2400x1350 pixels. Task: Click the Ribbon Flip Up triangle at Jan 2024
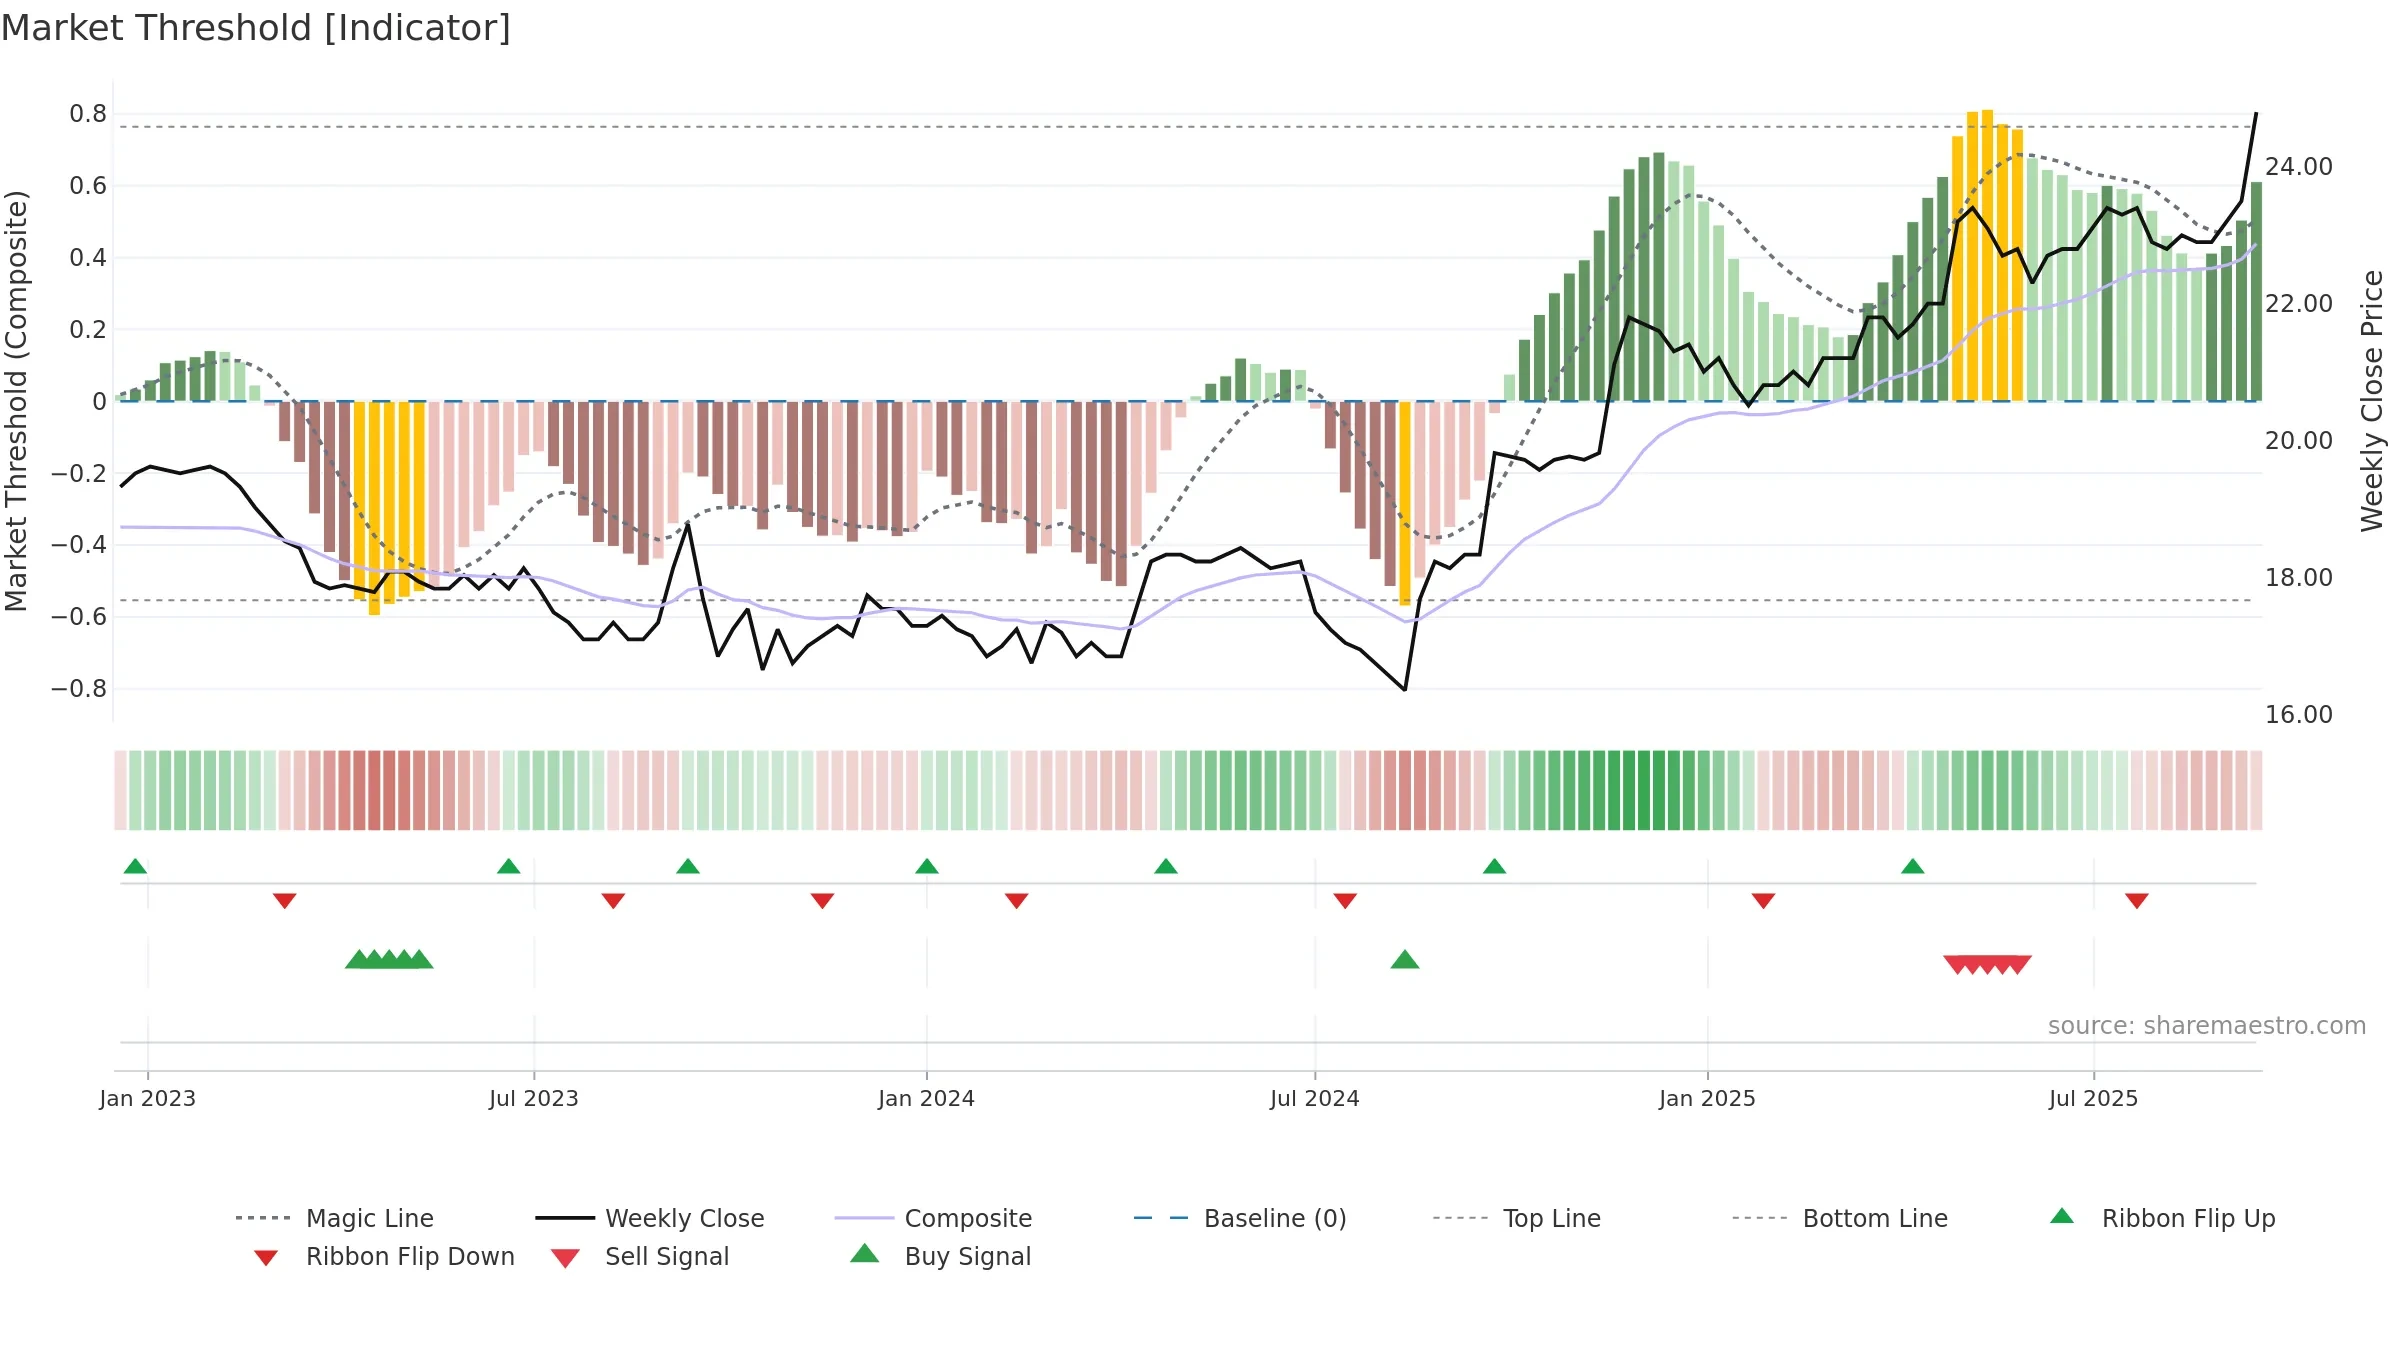[x=927, y=866]
